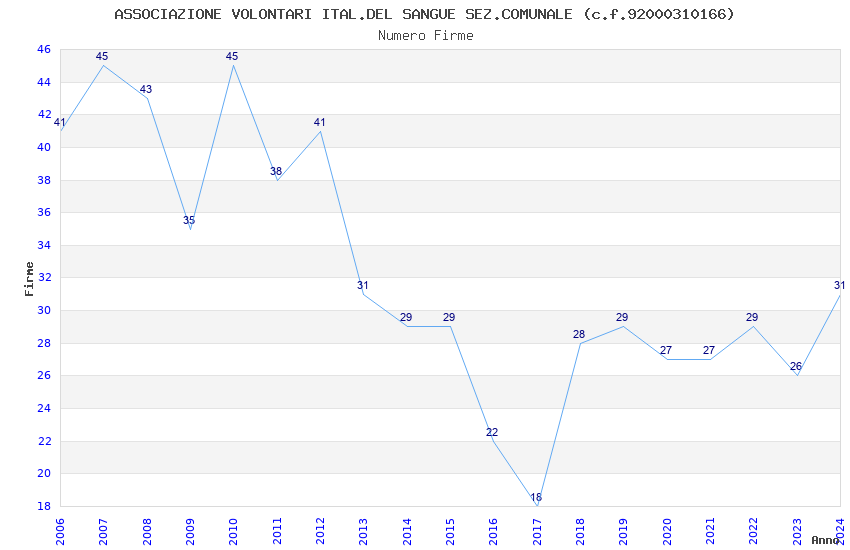Select the 2012 year label on x-axis

point(320,531)
